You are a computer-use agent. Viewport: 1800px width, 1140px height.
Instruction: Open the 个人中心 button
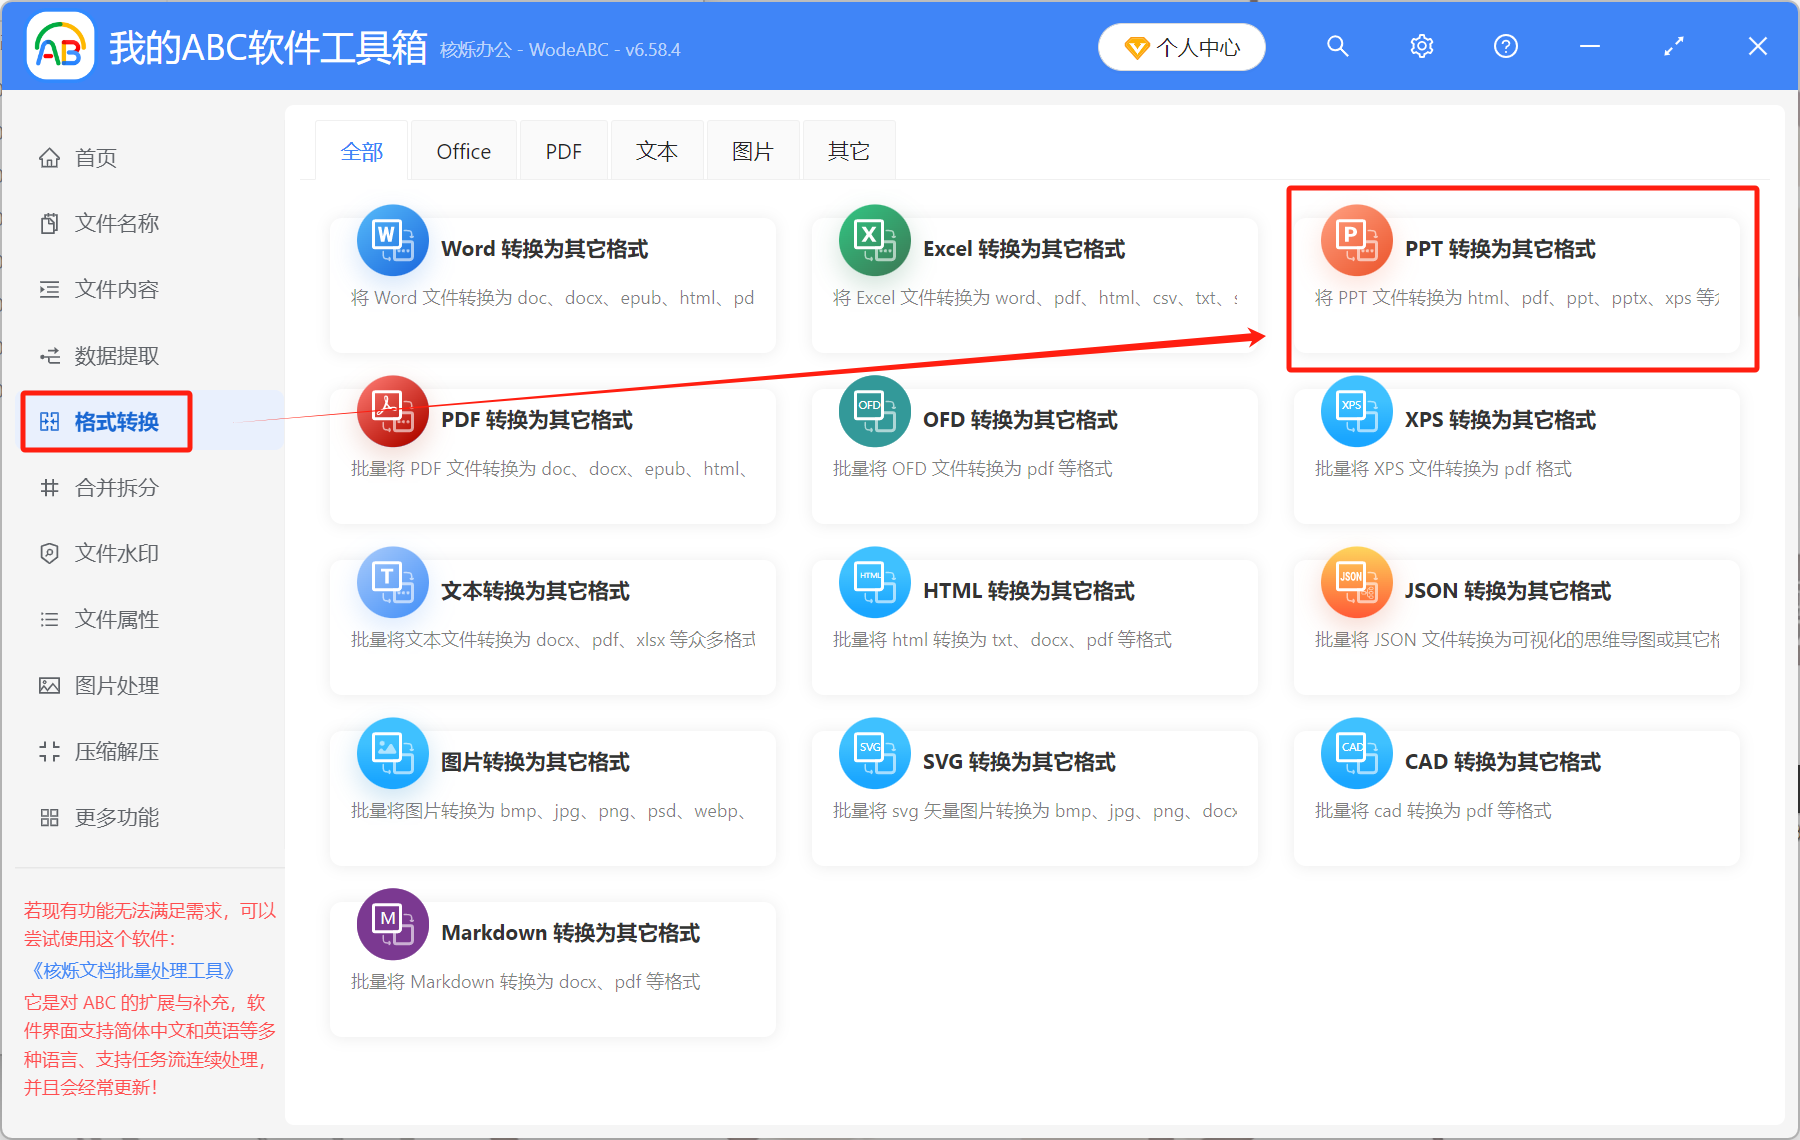coord(1181,46)
